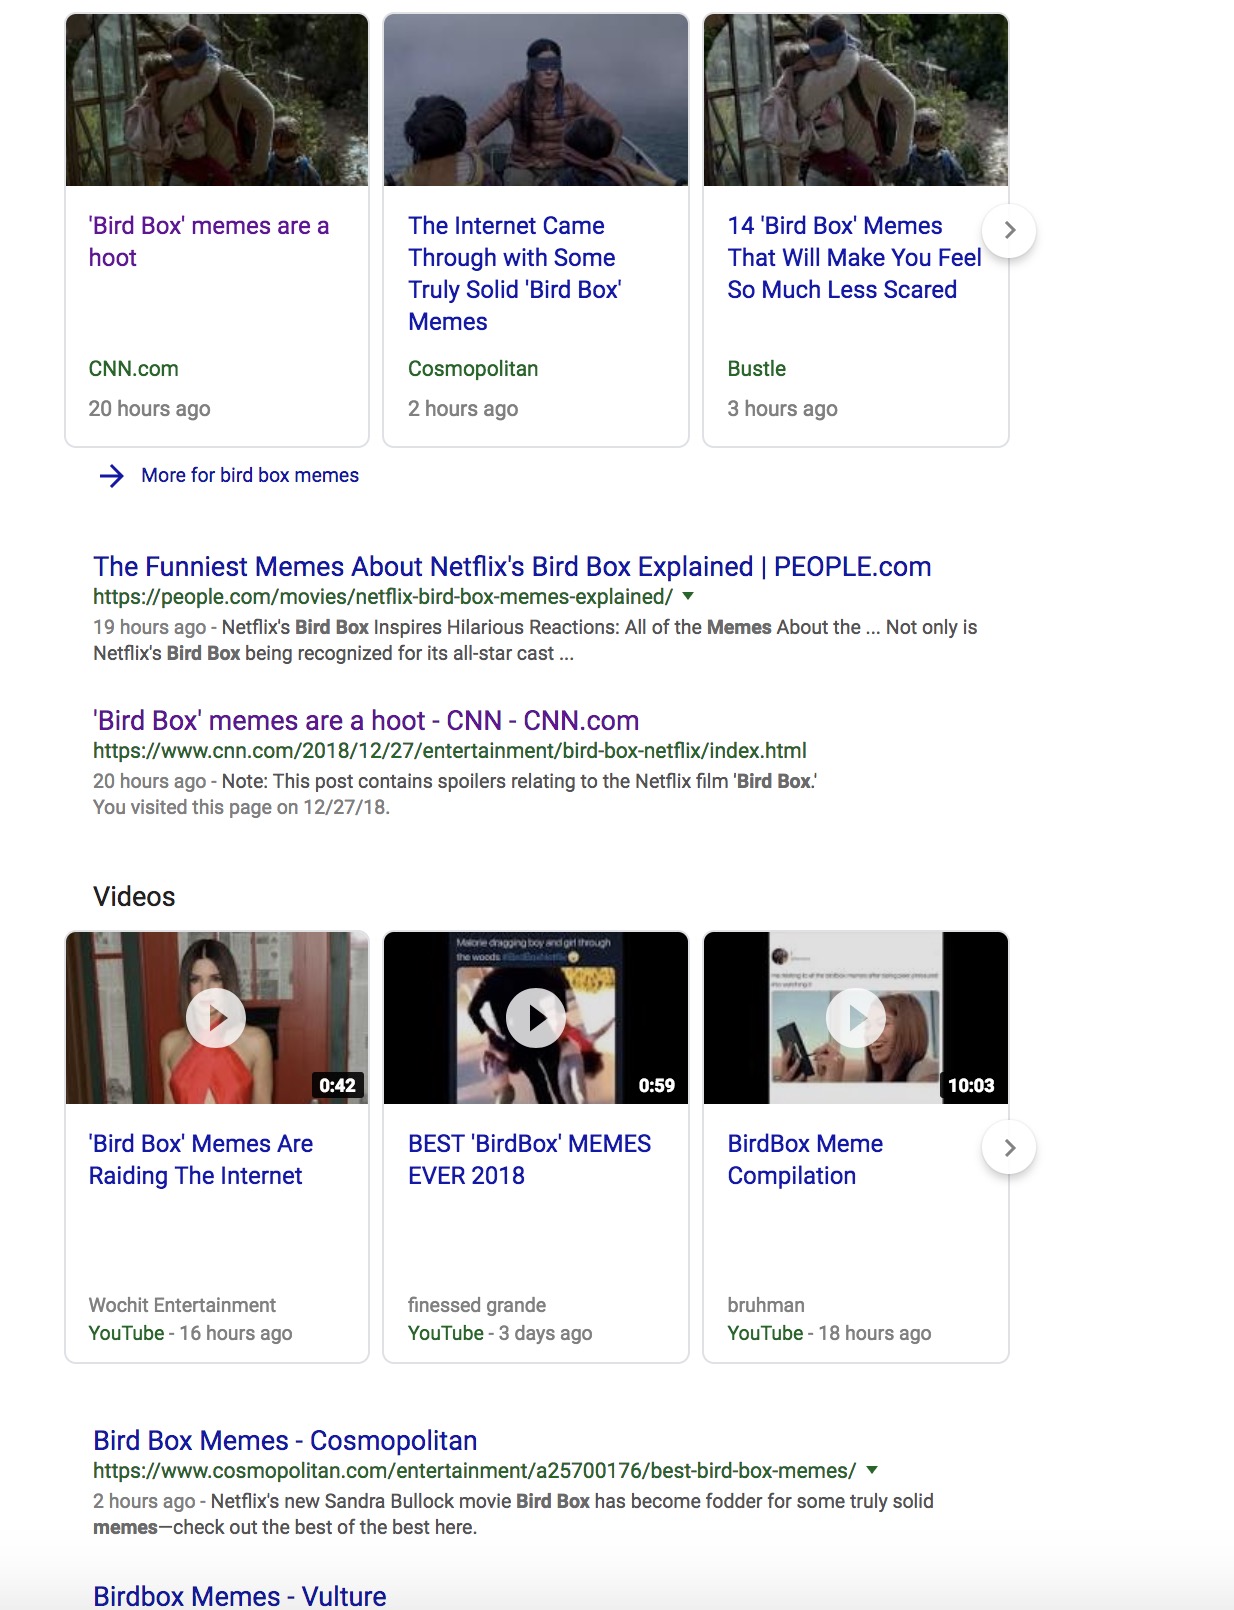Play the BEST 'BirdBox' MEMES EVER 2018 video
Screen dimensions: 1234x1610
536,1018
